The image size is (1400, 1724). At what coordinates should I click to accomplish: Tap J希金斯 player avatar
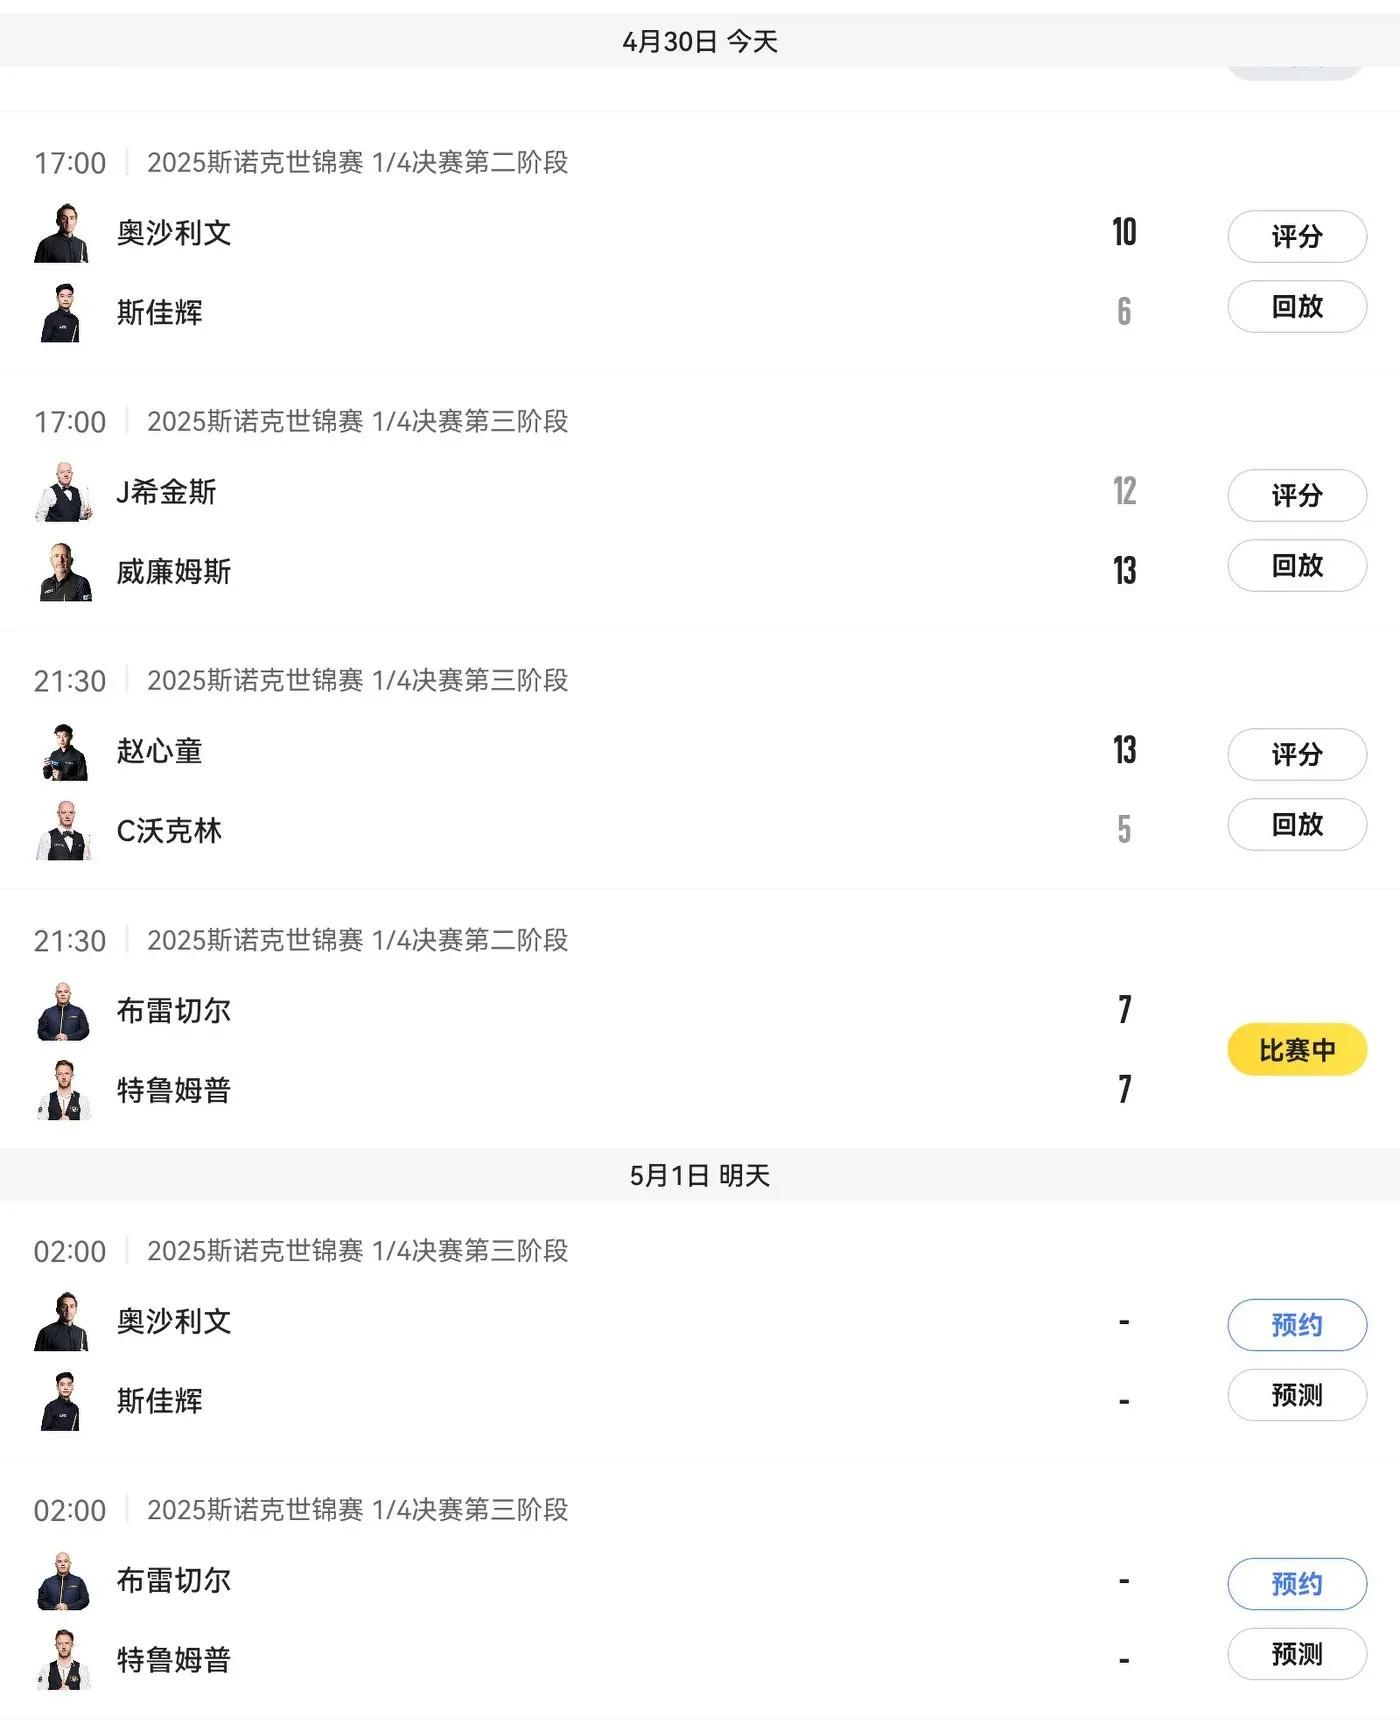click(63, 492)
